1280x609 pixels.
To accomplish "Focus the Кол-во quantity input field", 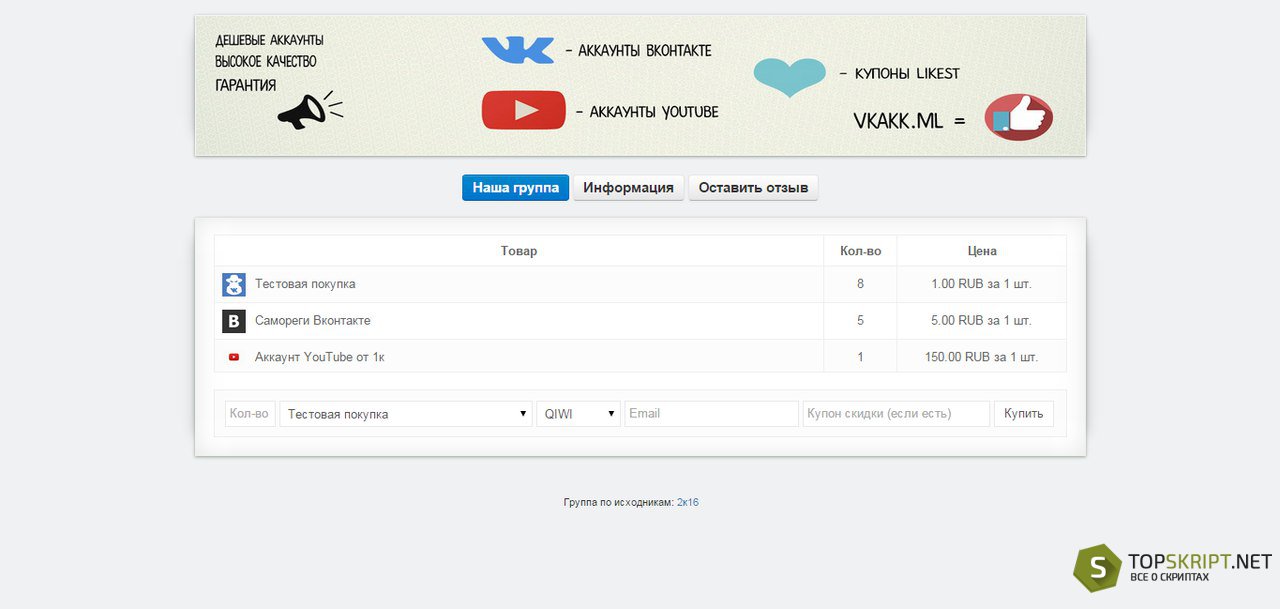I will coord(250,414).
